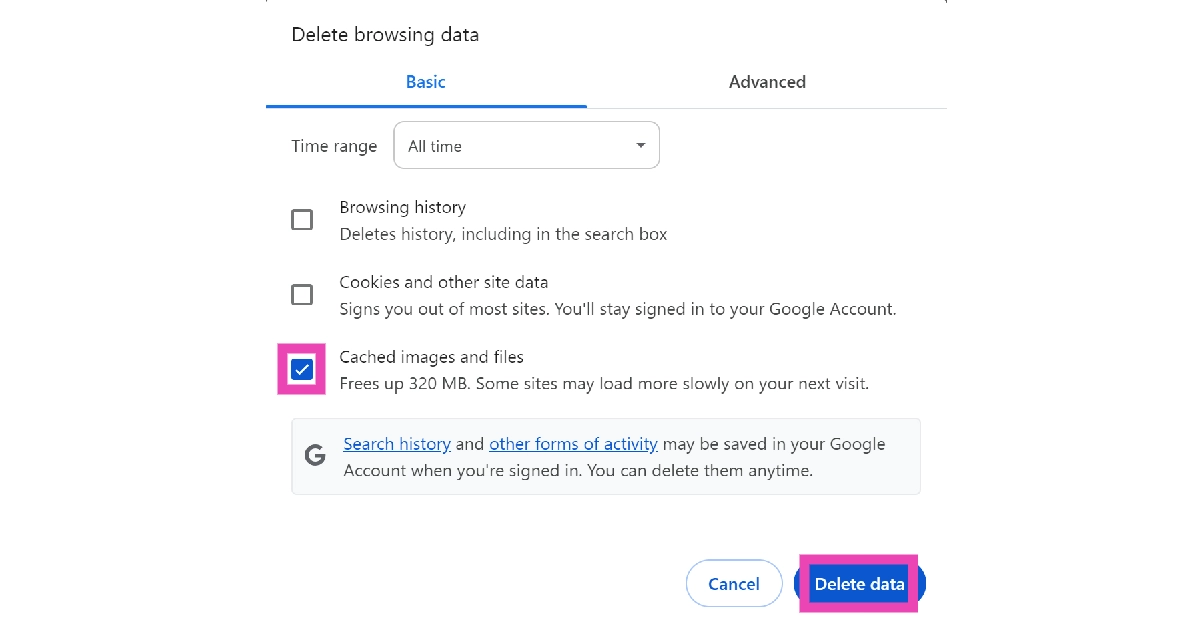Click the Cached images and files label

point(432,357)
